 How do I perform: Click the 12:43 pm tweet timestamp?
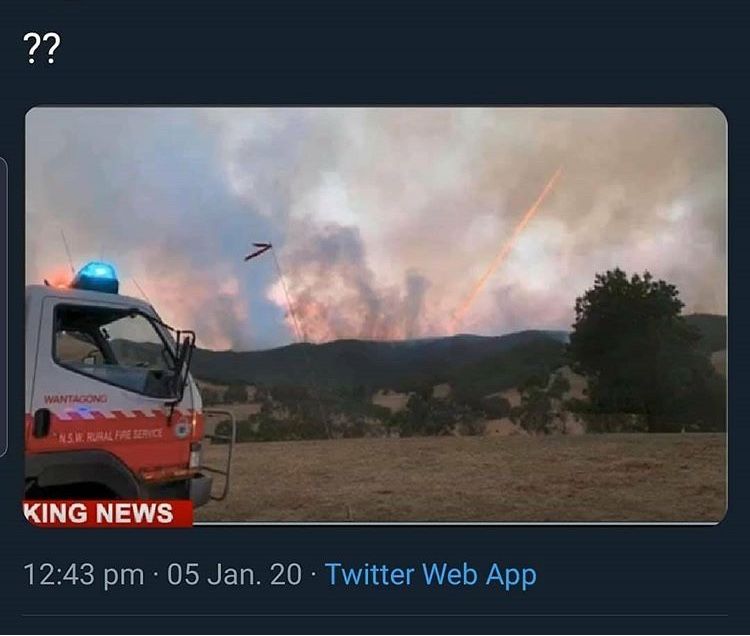click(84, 574)
